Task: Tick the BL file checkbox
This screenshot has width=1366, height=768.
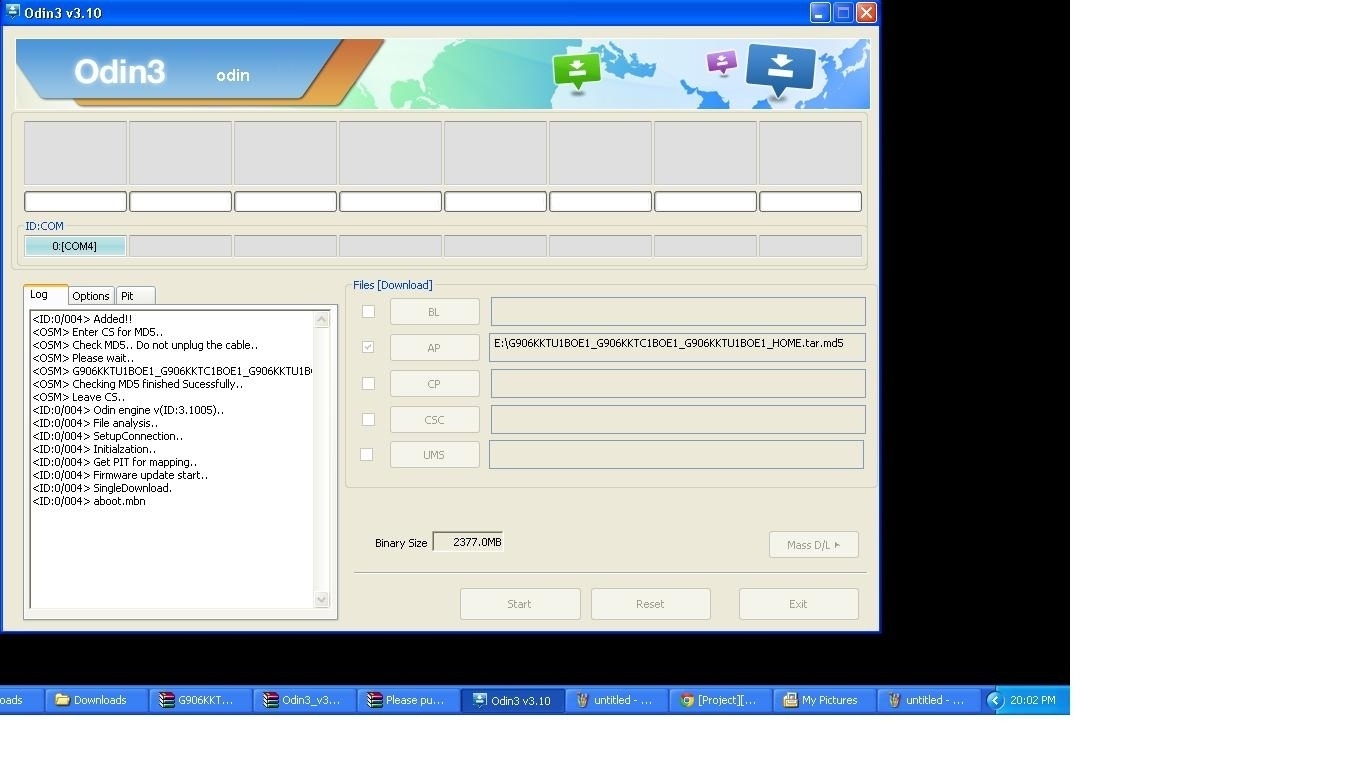Action: [x=368, y=312]
